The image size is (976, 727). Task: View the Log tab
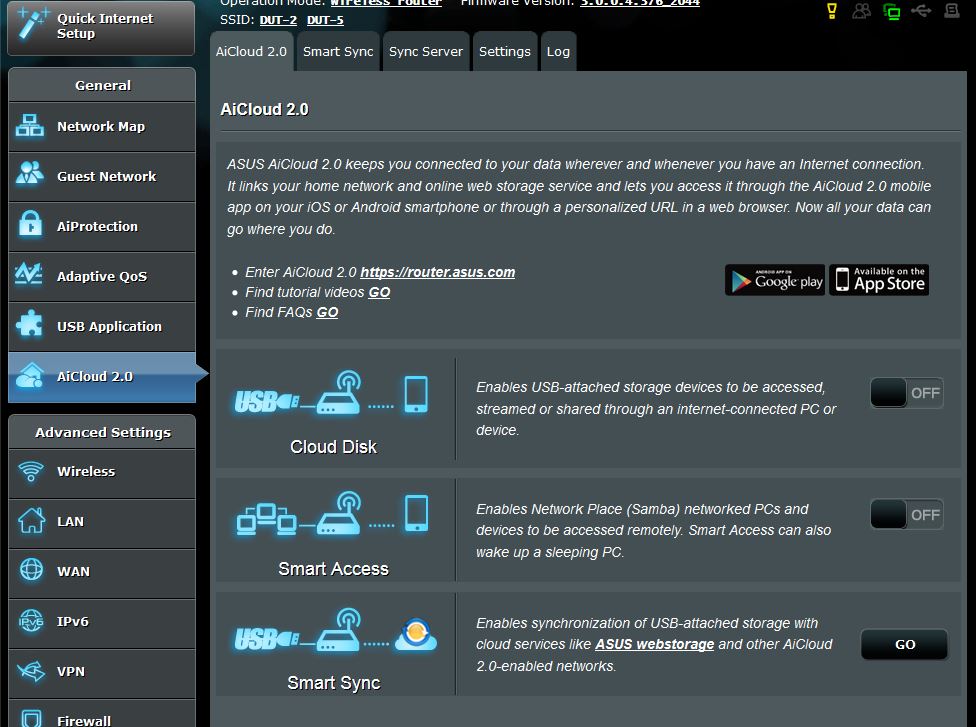coord(558,52)
